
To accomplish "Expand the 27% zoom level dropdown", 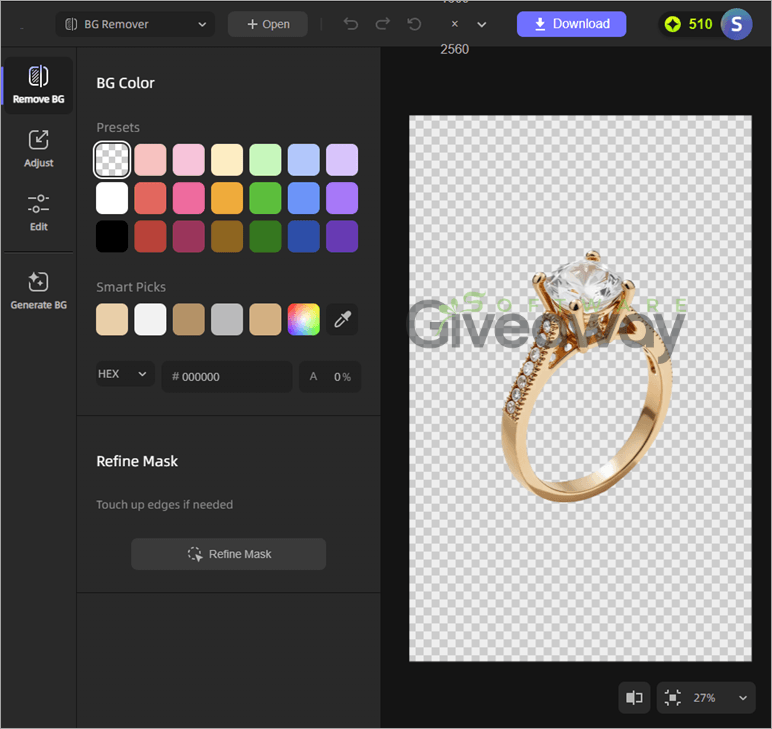I will coord(742,697).
